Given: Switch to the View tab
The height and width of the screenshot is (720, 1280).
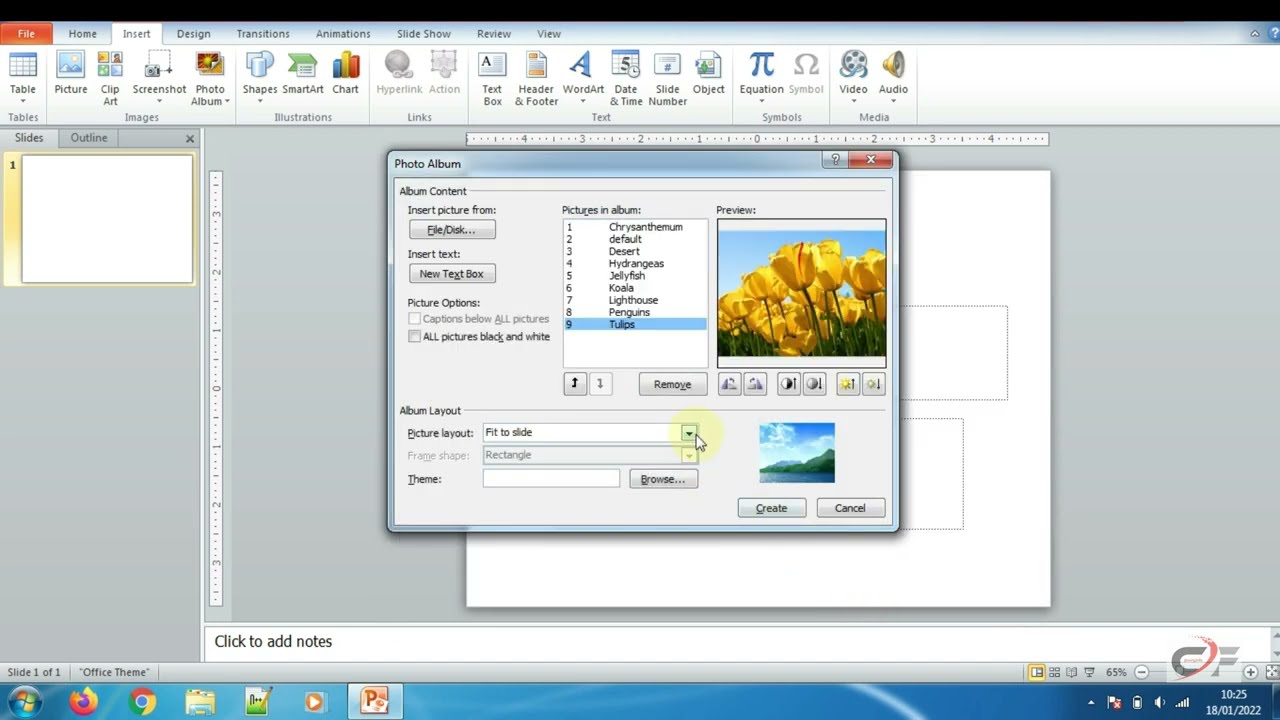Looking at the screenshot, I should 549,34.
